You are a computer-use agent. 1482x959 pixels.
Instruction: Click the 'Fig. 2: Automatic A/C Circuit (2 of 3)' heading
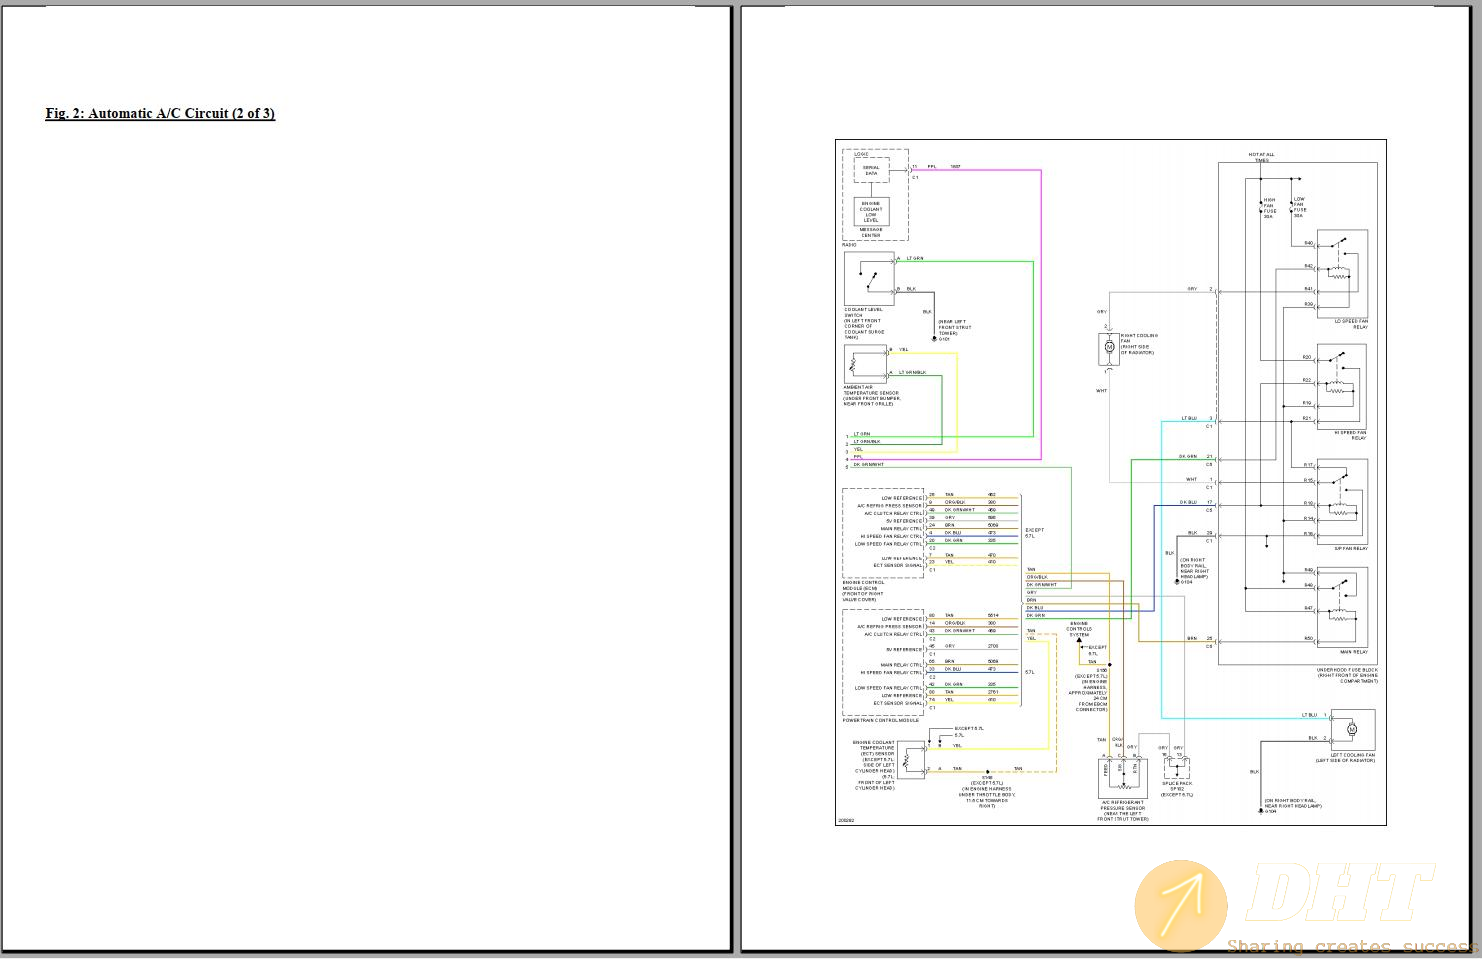point(160,113)
